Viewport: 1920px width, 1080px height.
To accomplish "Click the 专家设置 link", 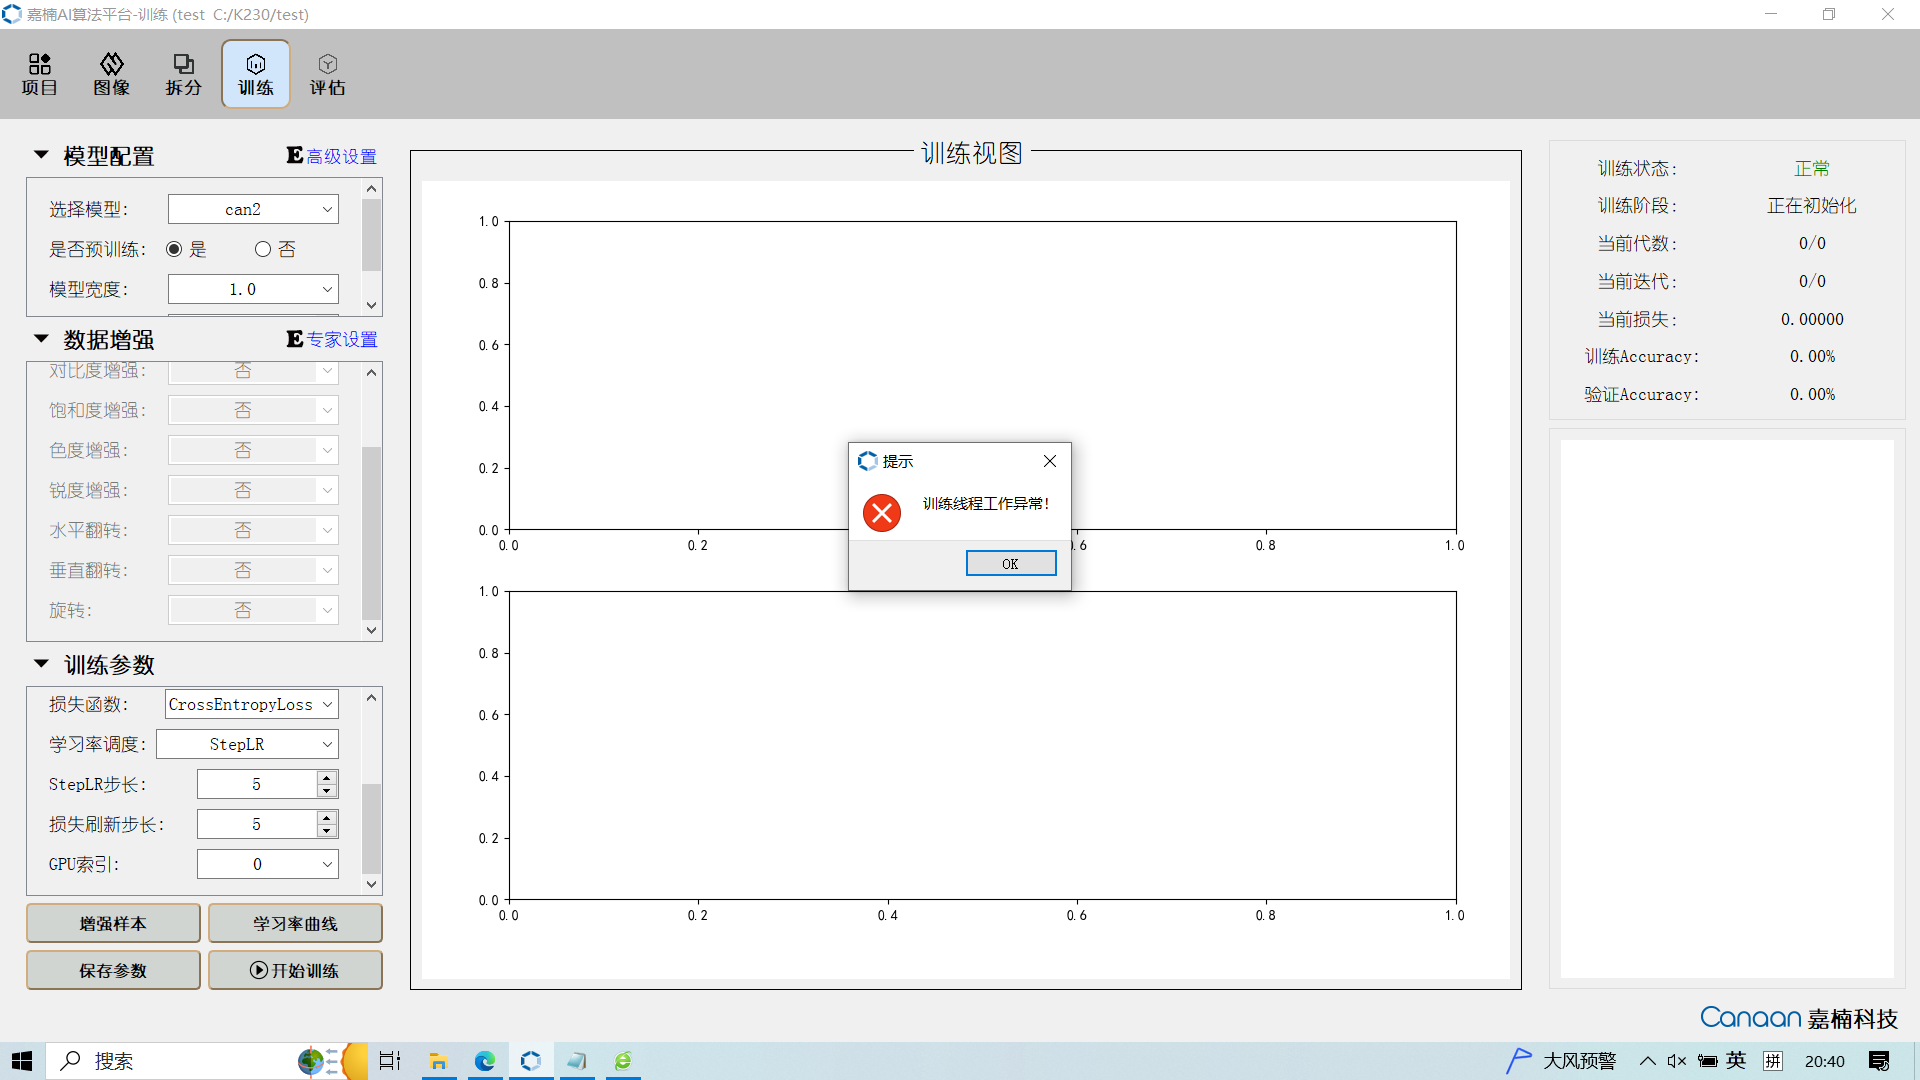I will [341, 339].
